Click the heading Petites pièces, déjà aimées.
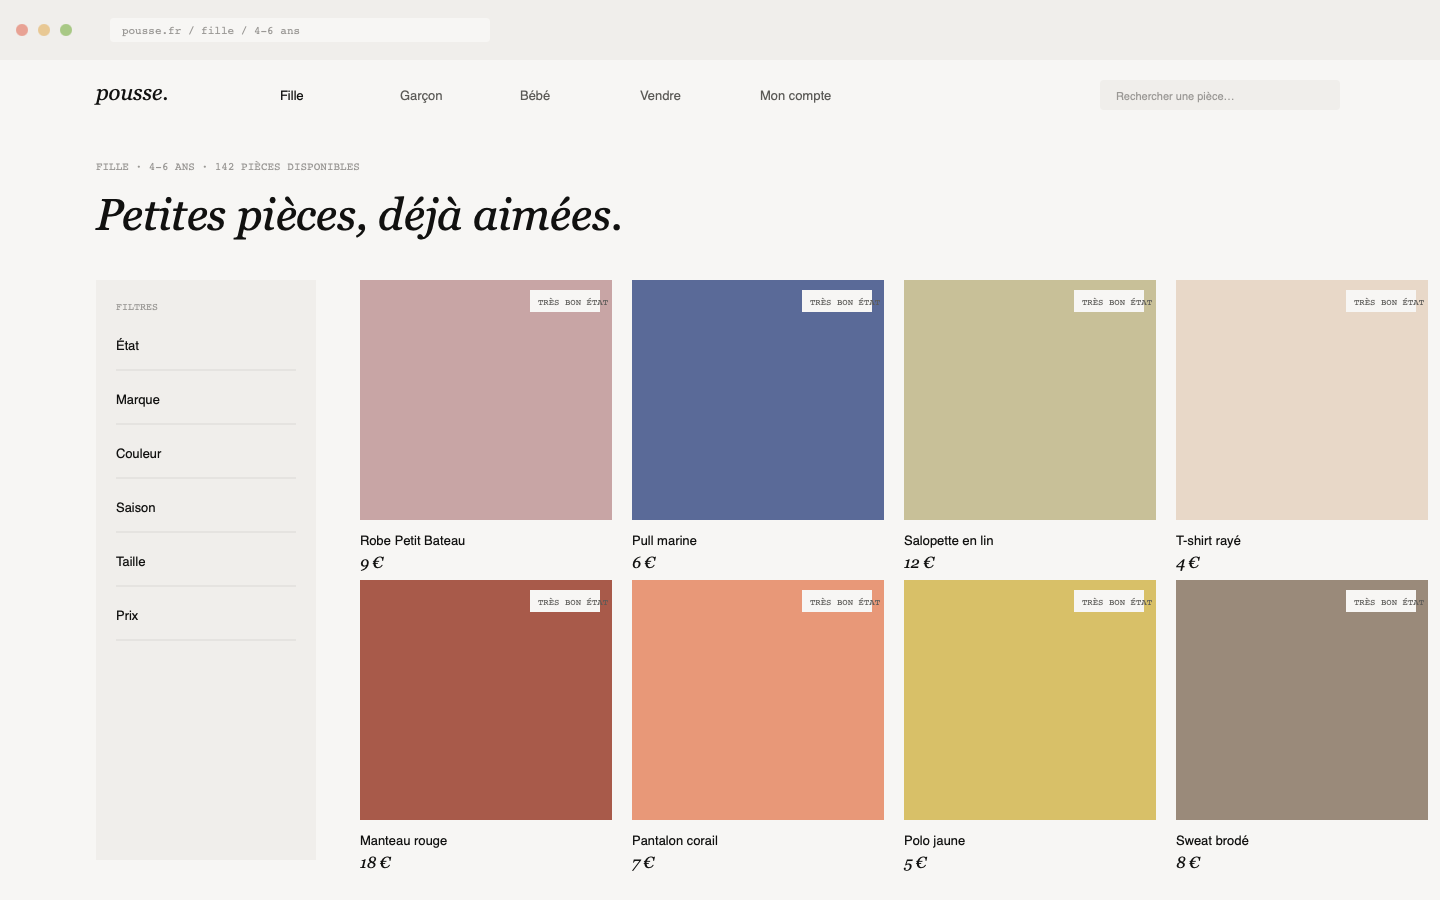Screen dimensions: 1440x900 tap(359, 215)
